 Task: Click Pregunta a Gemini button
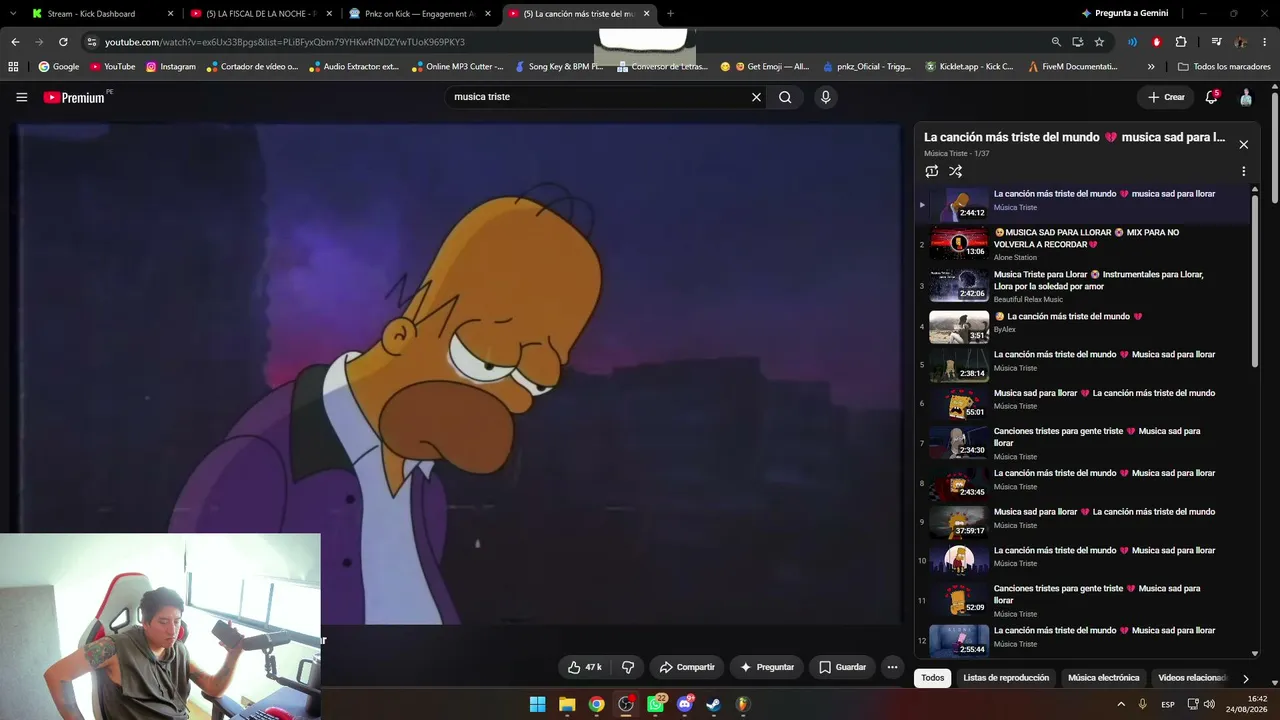pos(1124,14)
